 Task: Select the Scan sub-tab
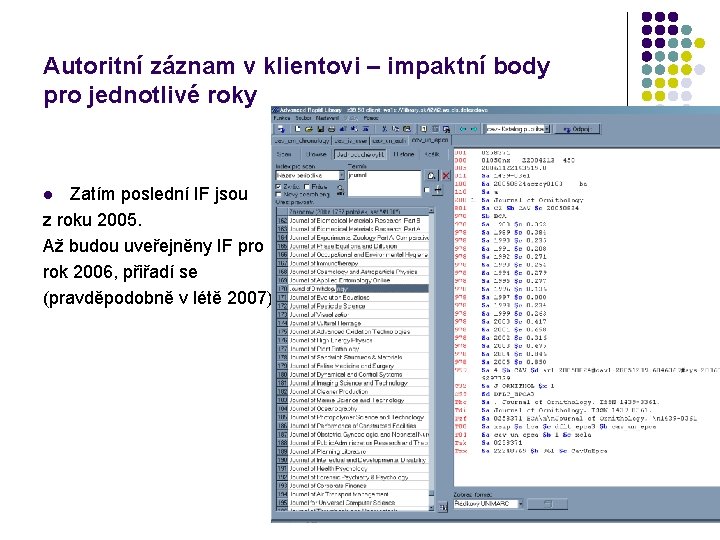(x=284, y=154)
